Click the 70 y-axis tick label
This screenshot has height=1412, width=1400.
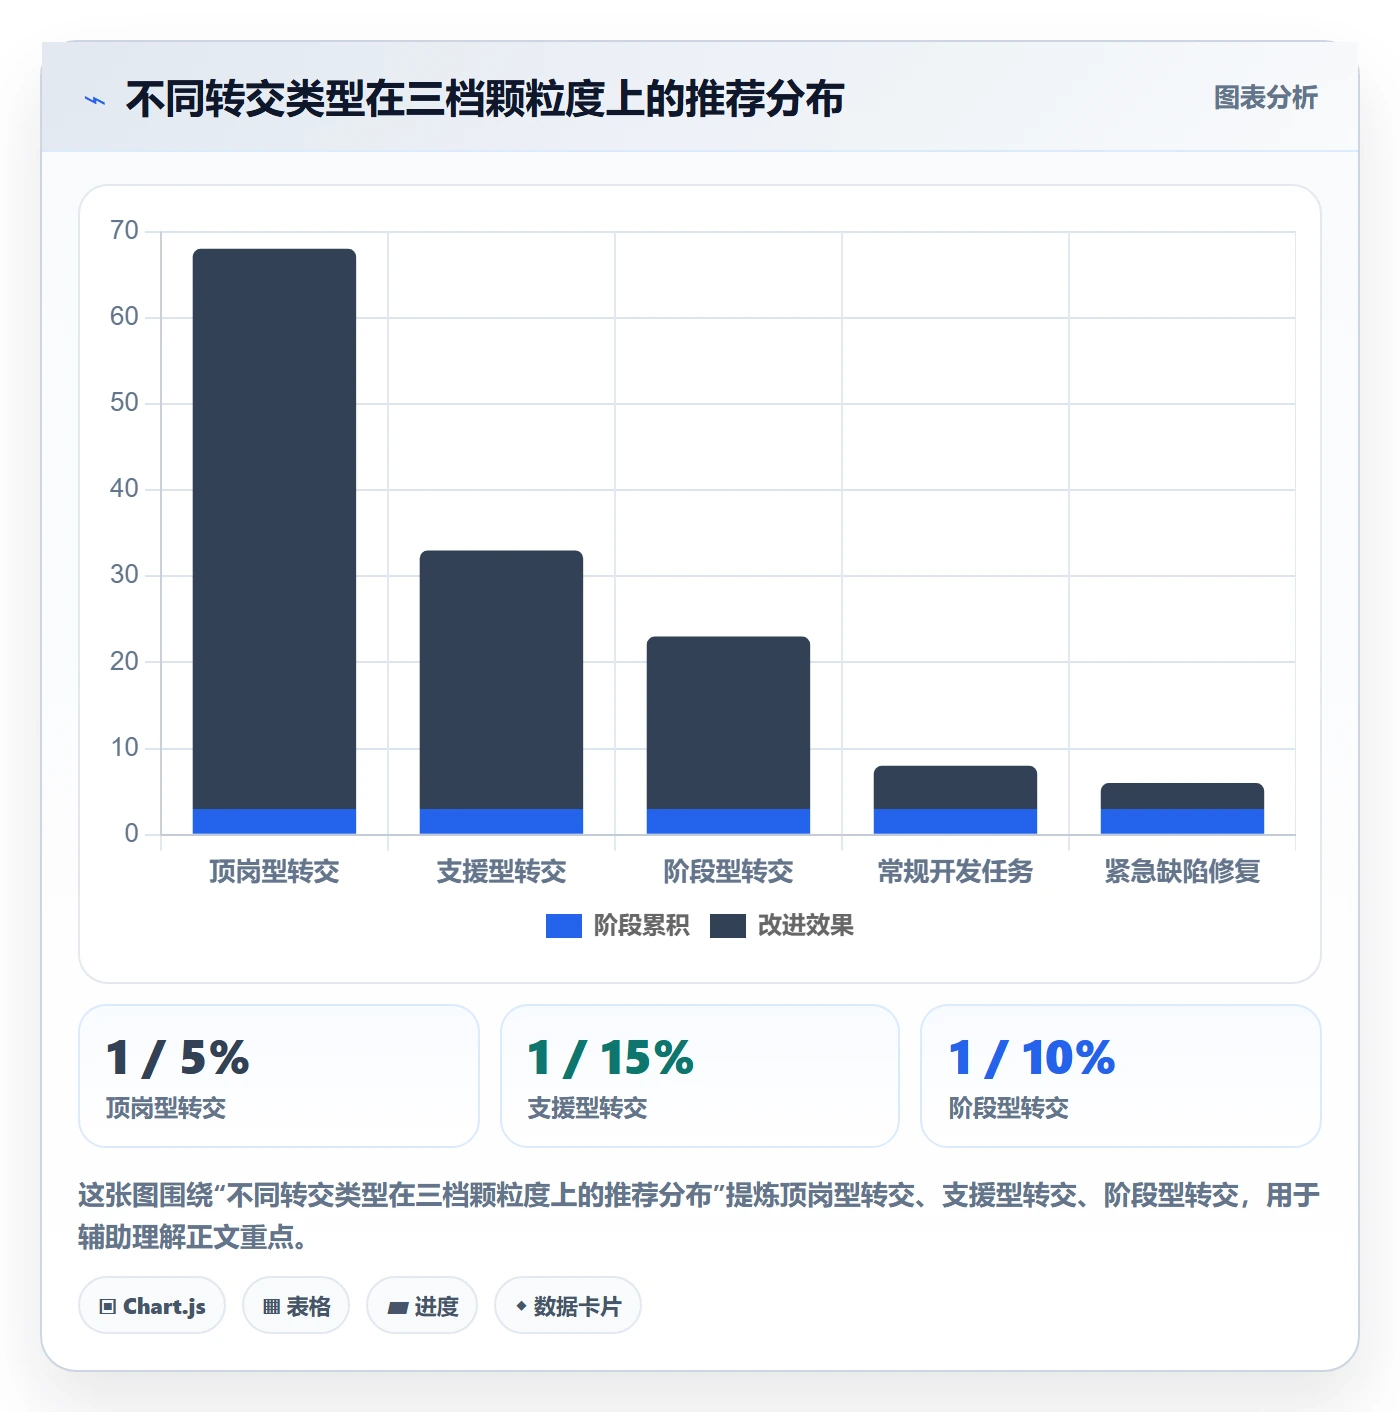coord(124,231)
